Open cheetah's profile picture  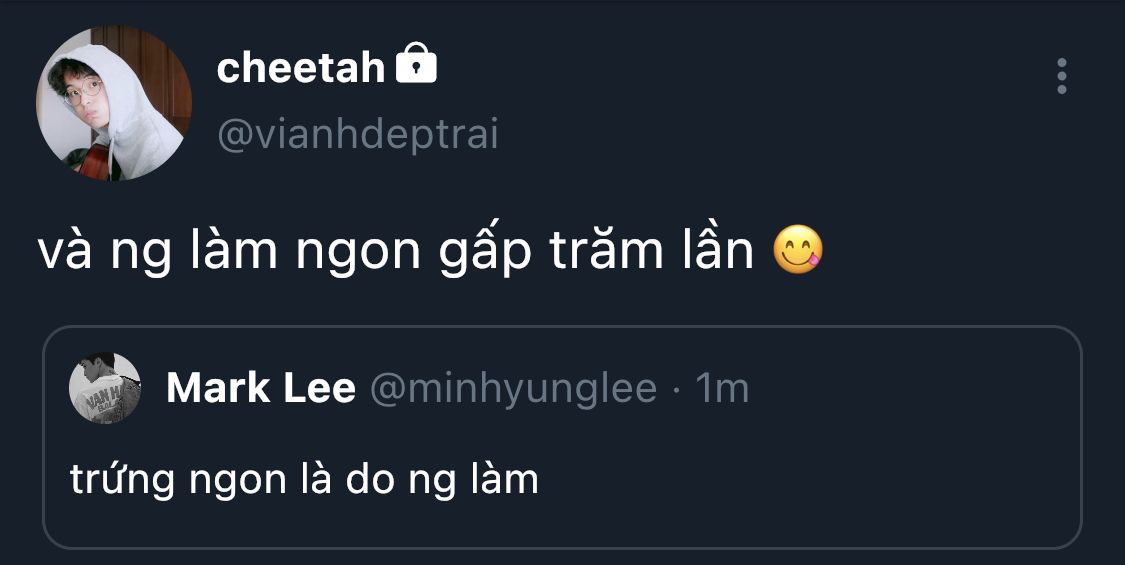tap(113, 104)
